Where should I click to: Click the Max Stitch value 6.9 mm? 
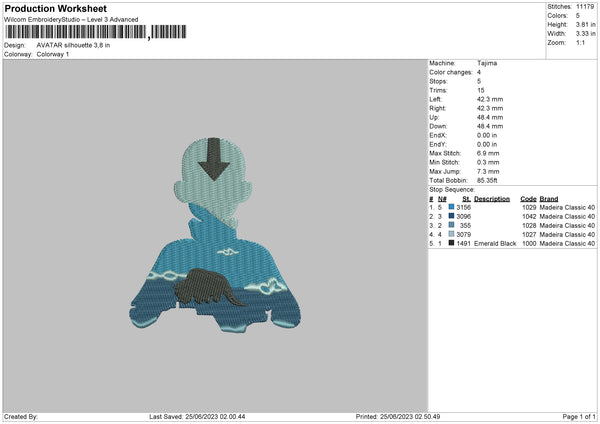[x=488, y=153]
